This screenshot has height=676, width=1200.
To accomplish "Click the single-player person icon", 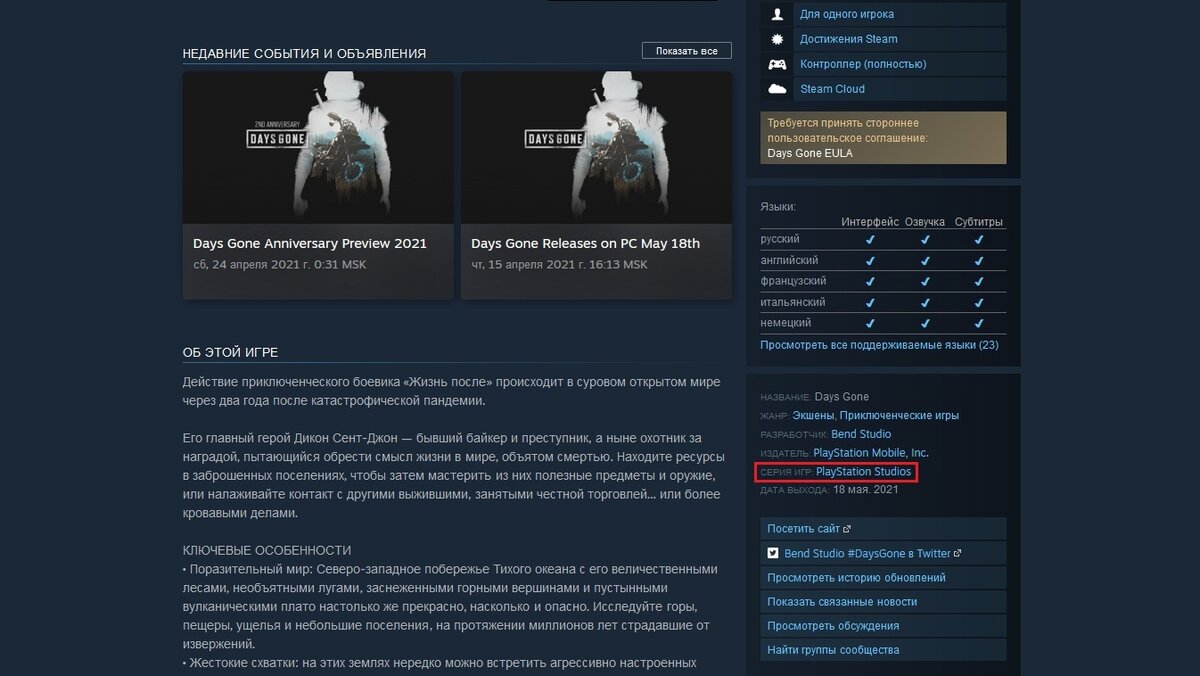I will click(777, 14).
